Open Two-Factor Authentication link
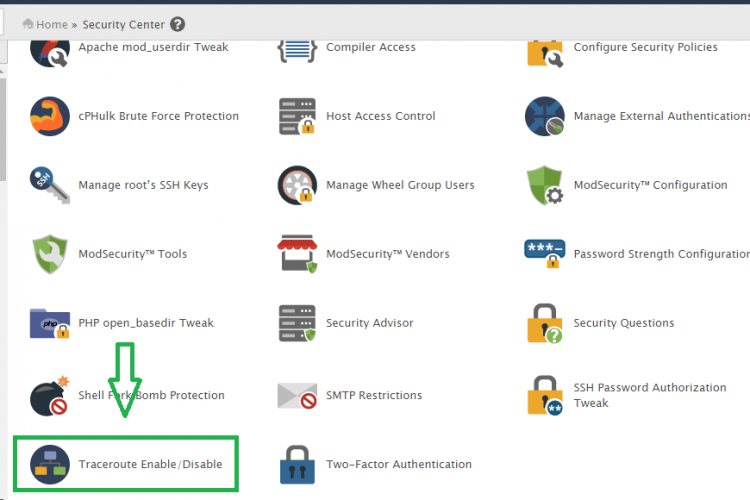The width and height of the screenshot is (750, 500). (x=399, y=464)
